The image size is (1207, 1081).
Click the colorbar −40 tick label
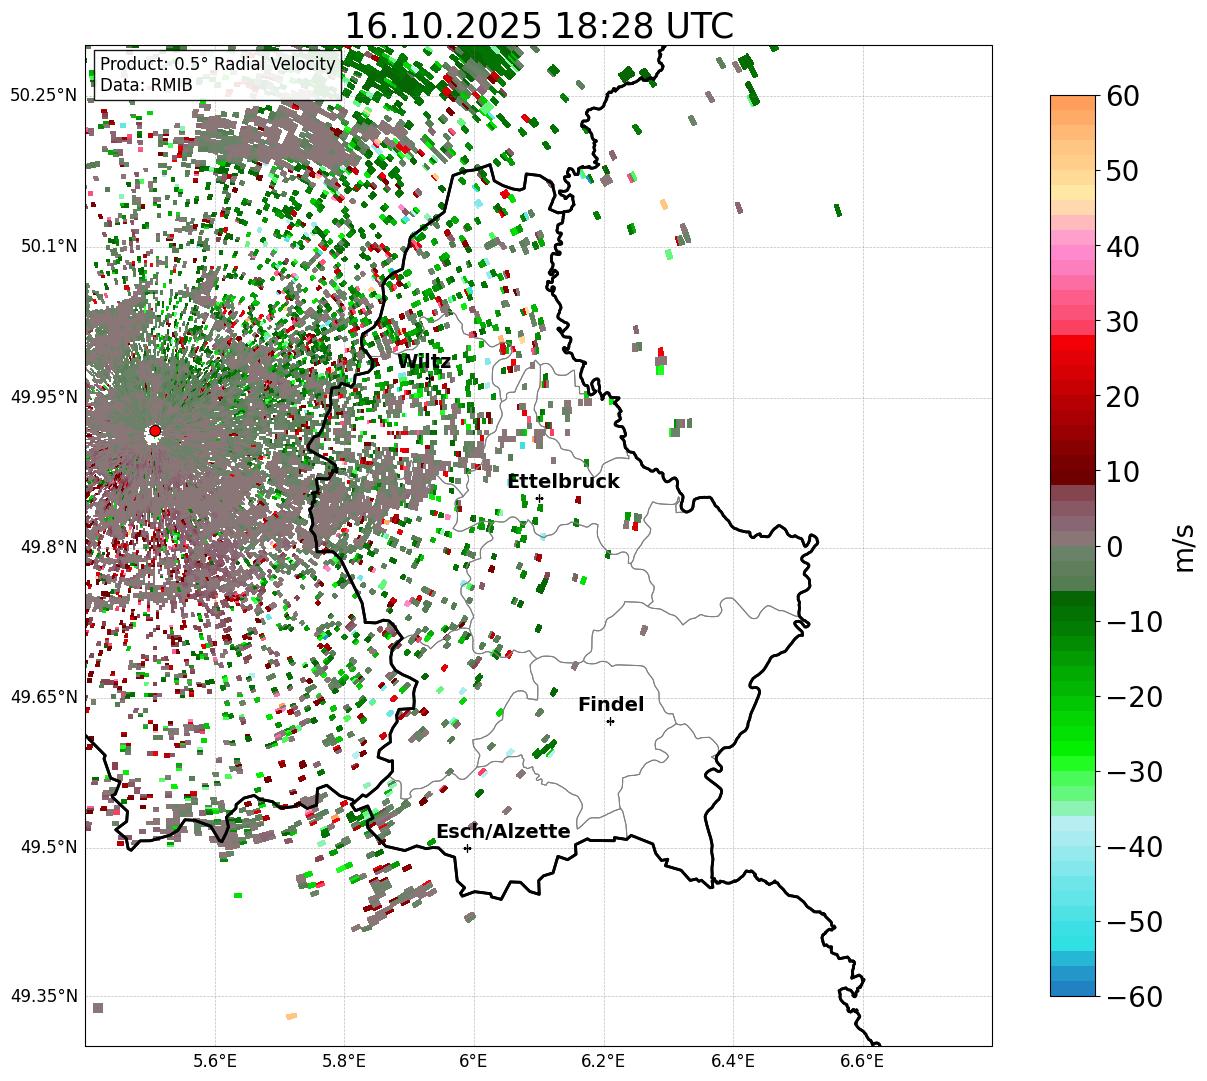pos(1135,846)
